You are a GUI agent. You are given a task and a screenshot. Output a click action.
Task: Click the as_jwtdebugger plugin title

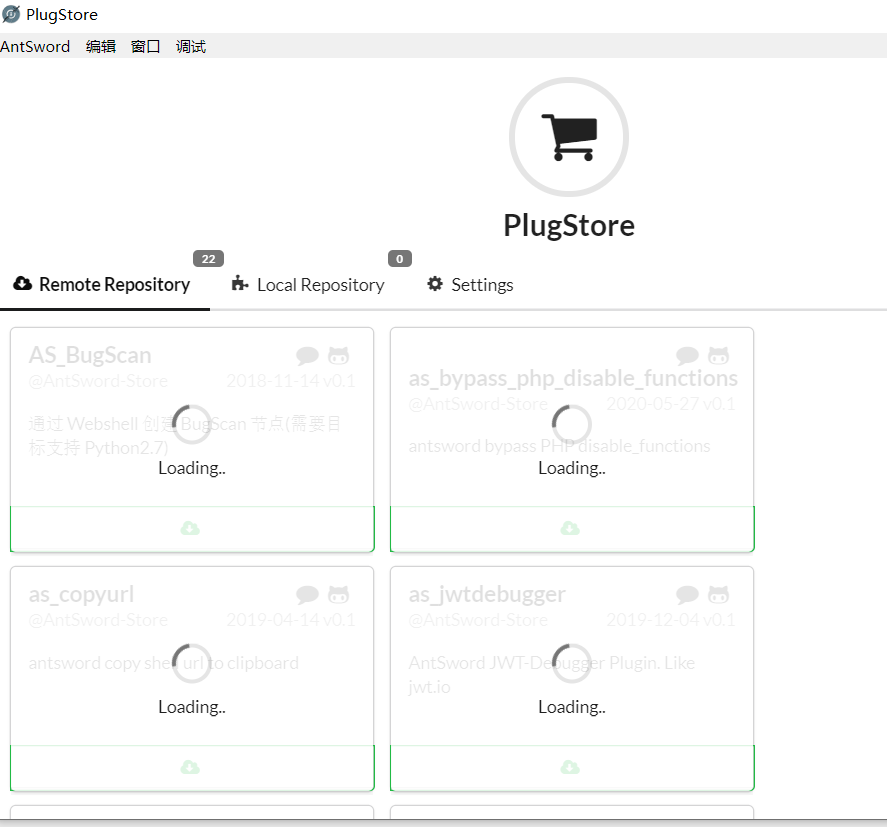[487, 595]
